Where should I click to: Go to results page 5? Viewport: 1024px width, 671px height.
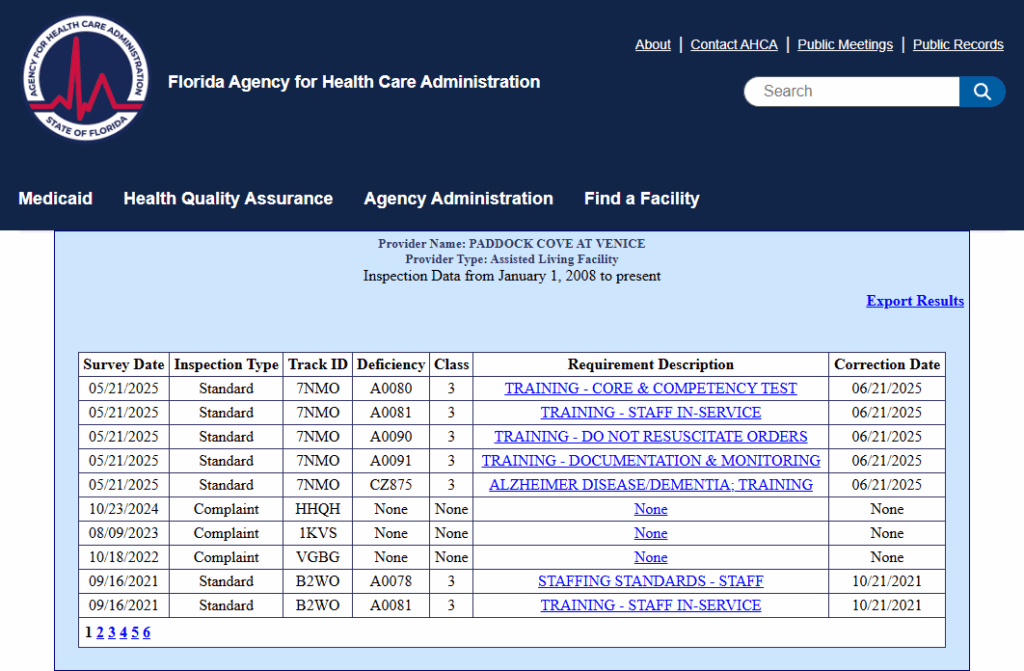[135, 632]
